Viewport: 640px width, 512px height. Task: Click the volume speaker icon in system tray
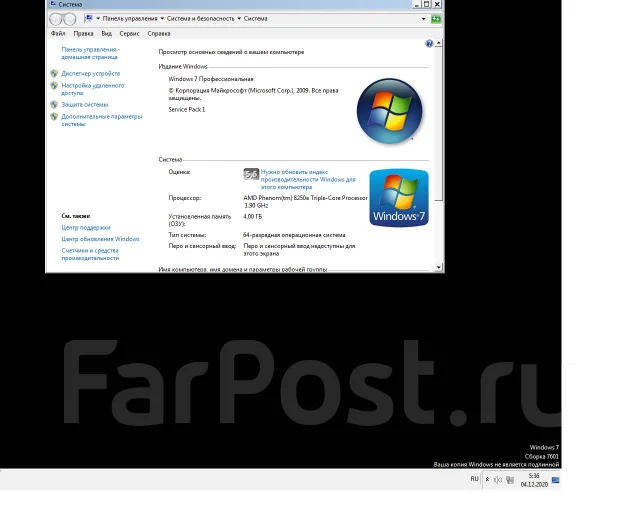coord(498,480)
